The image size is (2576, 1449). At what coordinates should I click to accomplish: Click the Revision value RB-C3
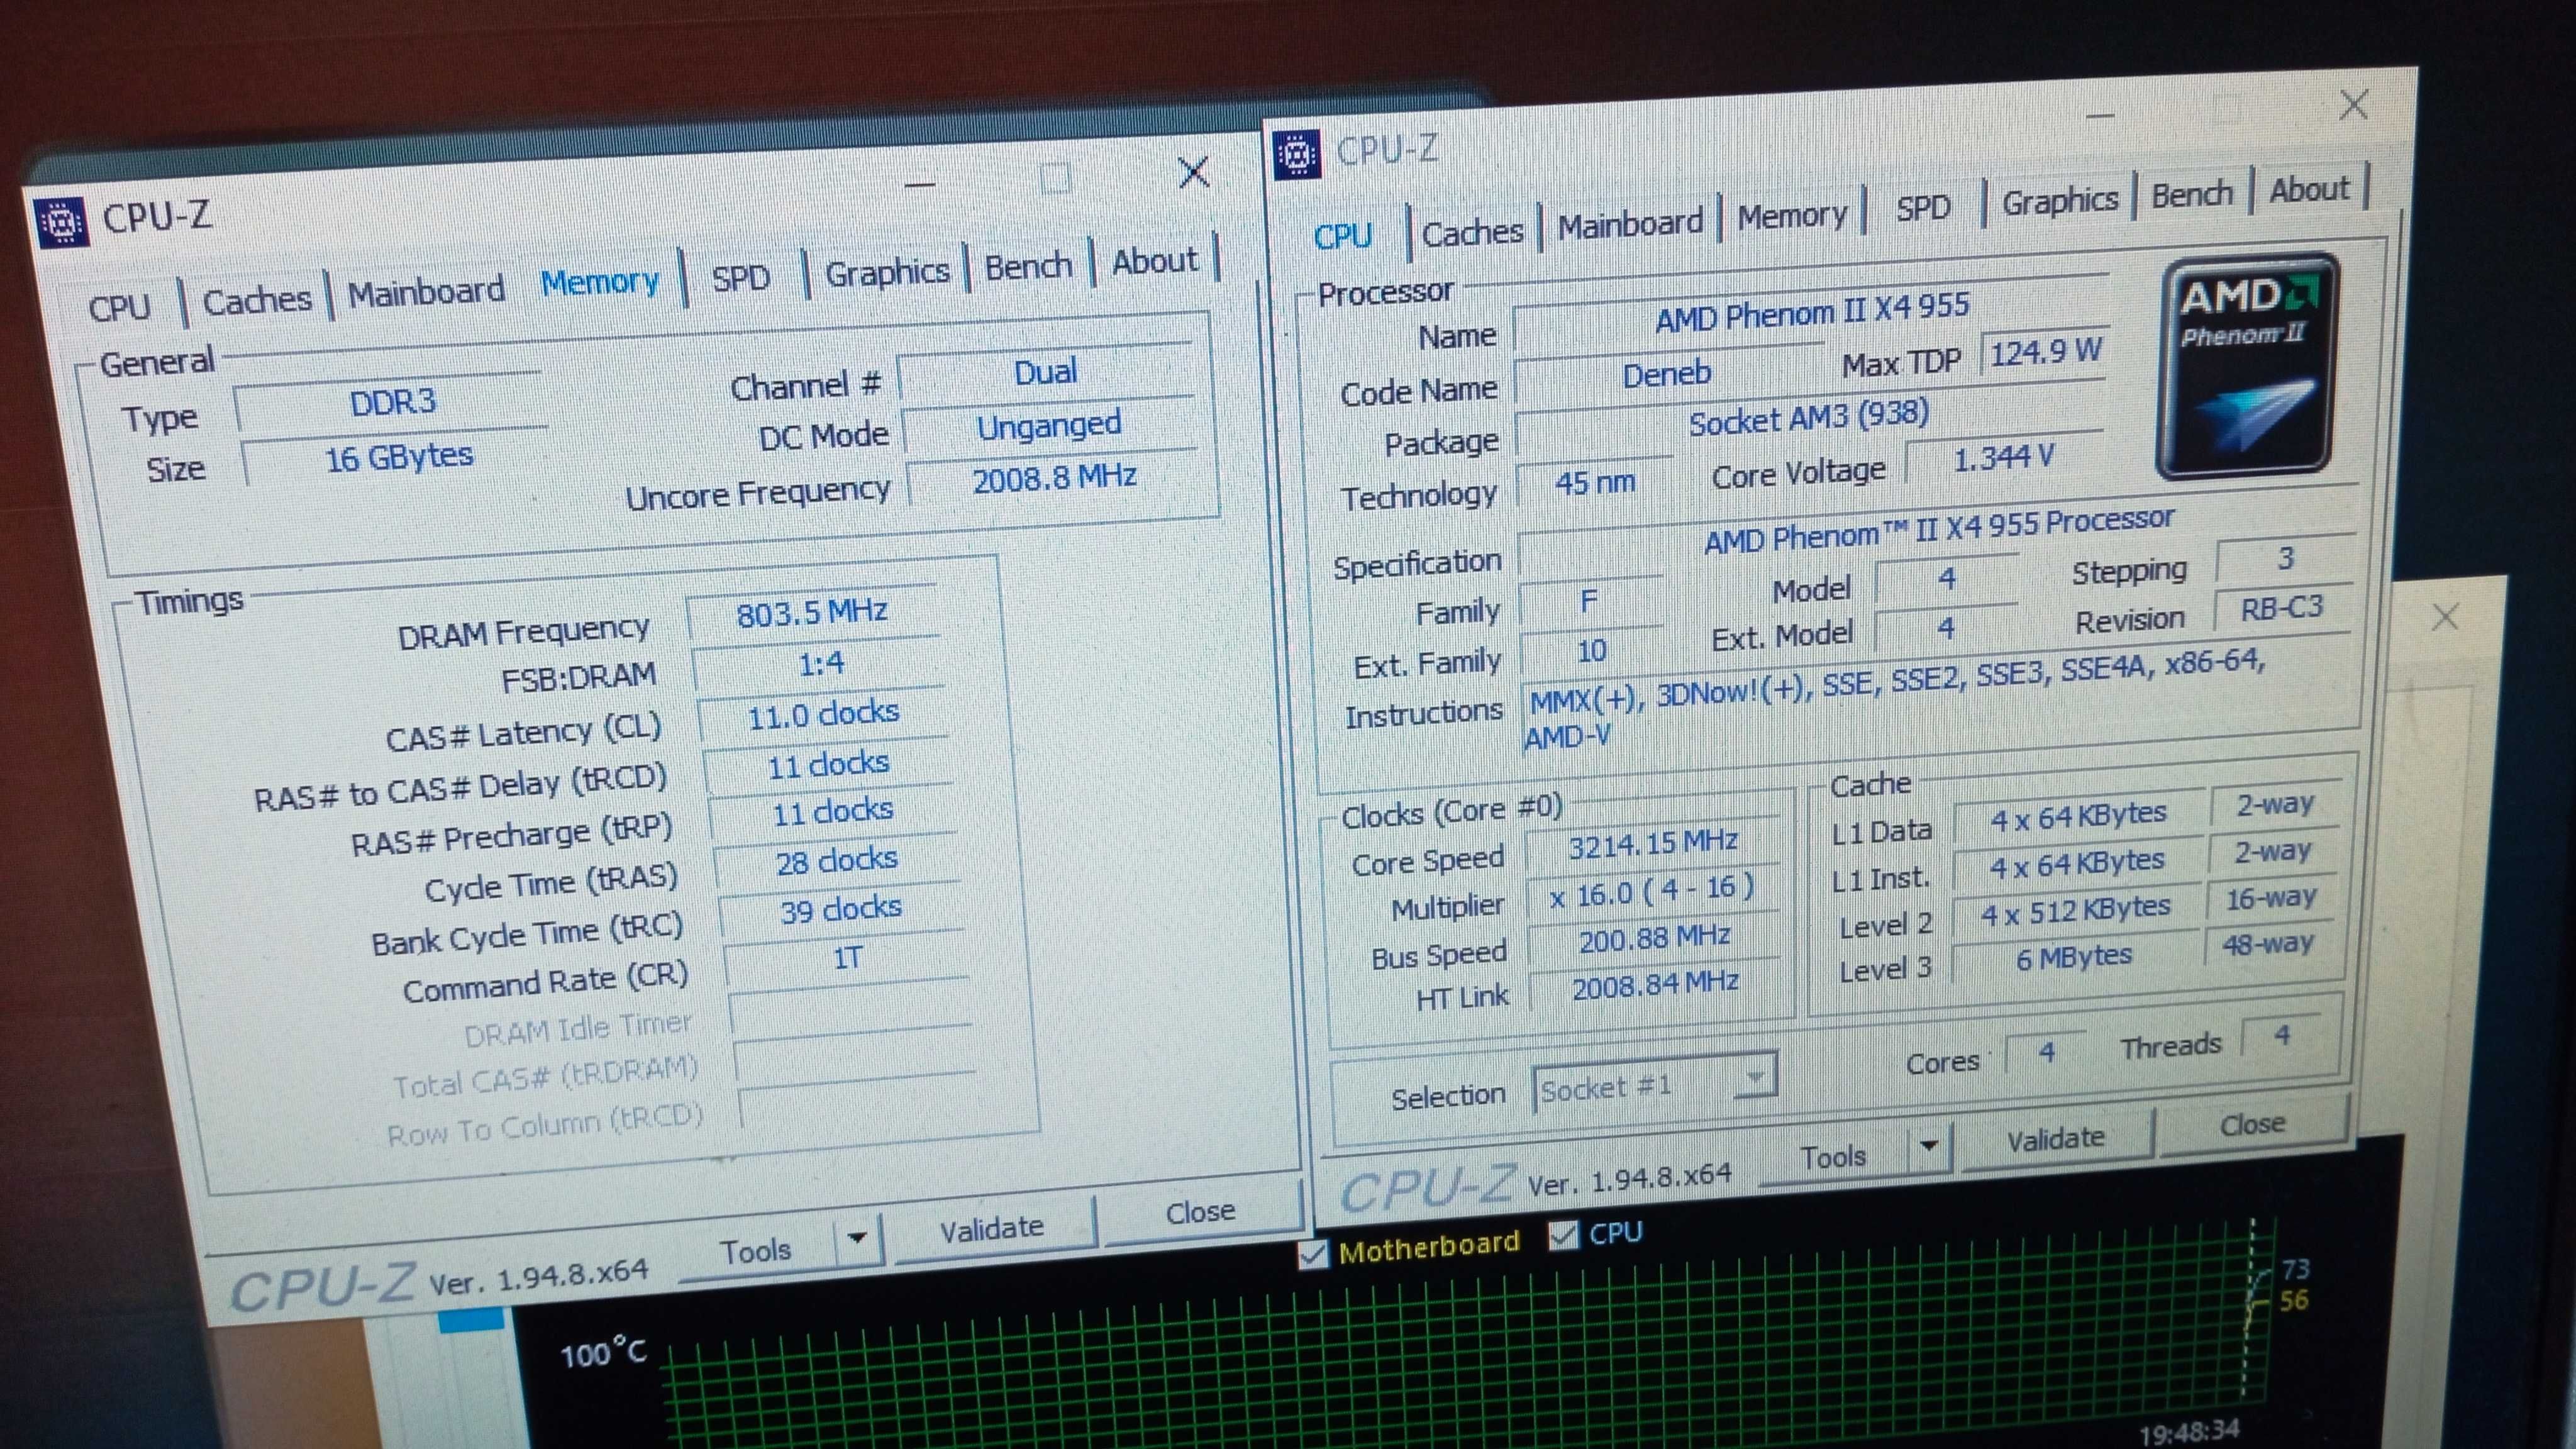click(2283, 608)
